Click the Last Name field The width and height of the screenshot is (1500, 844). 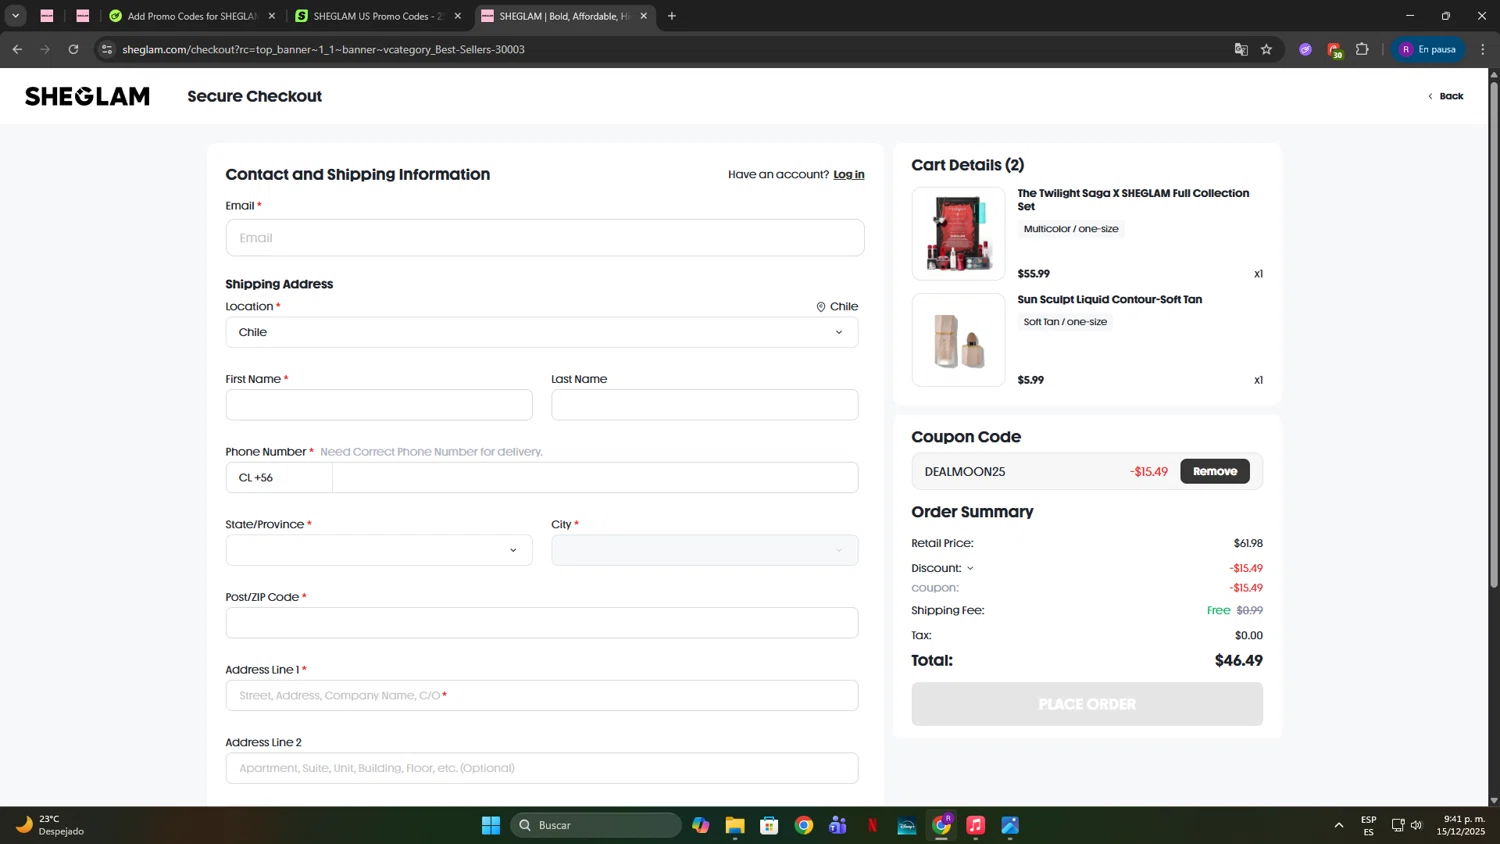705,405
